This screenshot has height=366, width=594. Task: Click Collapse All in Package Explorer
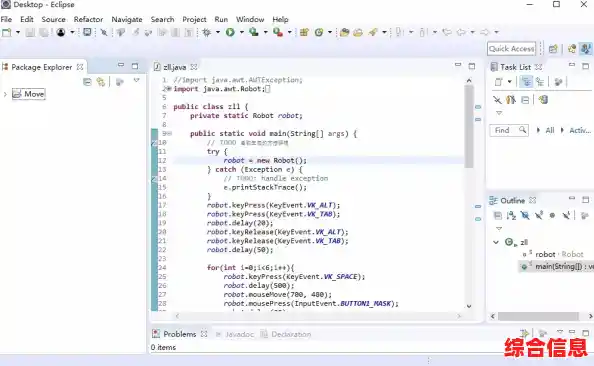pos(87,81)
